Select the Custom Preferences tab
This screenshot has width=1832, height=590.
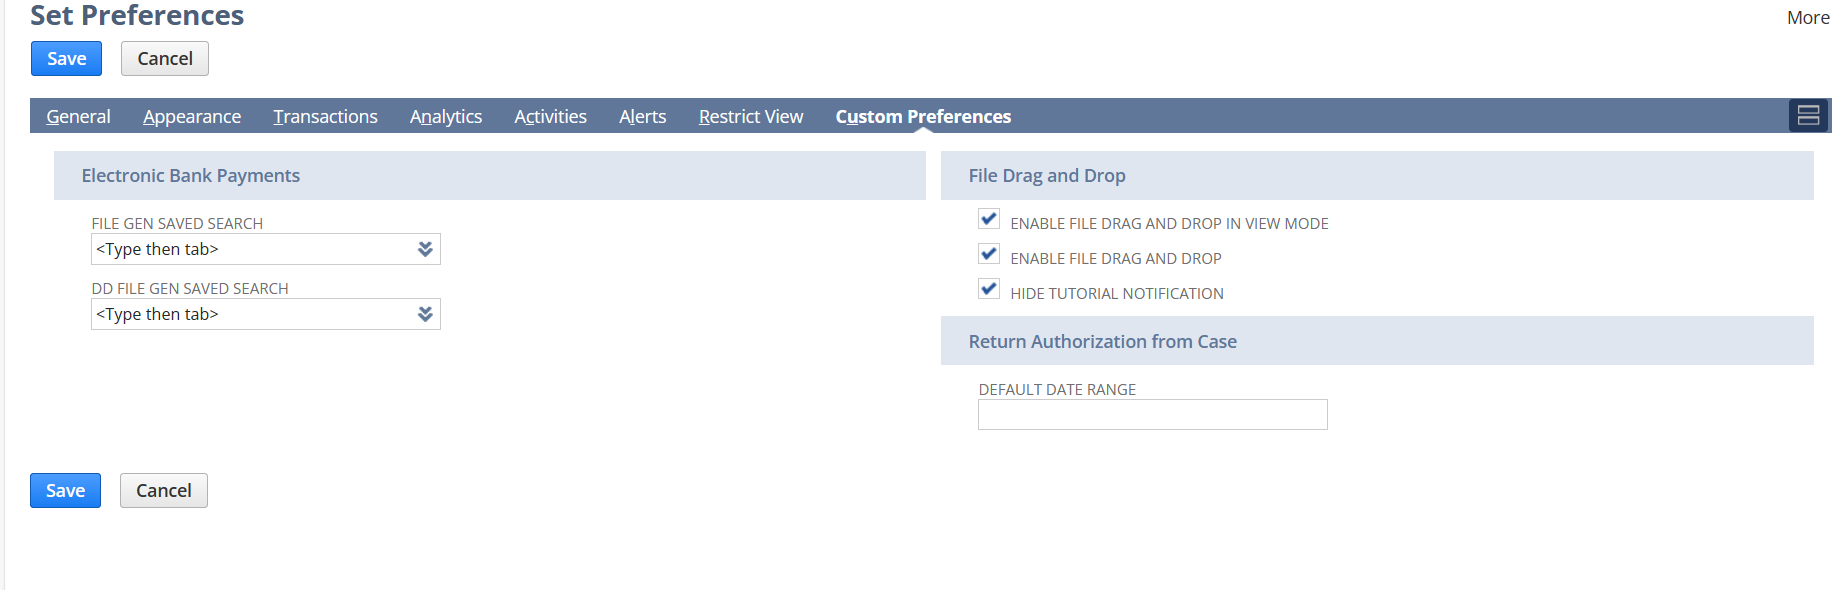coord(923,117)
